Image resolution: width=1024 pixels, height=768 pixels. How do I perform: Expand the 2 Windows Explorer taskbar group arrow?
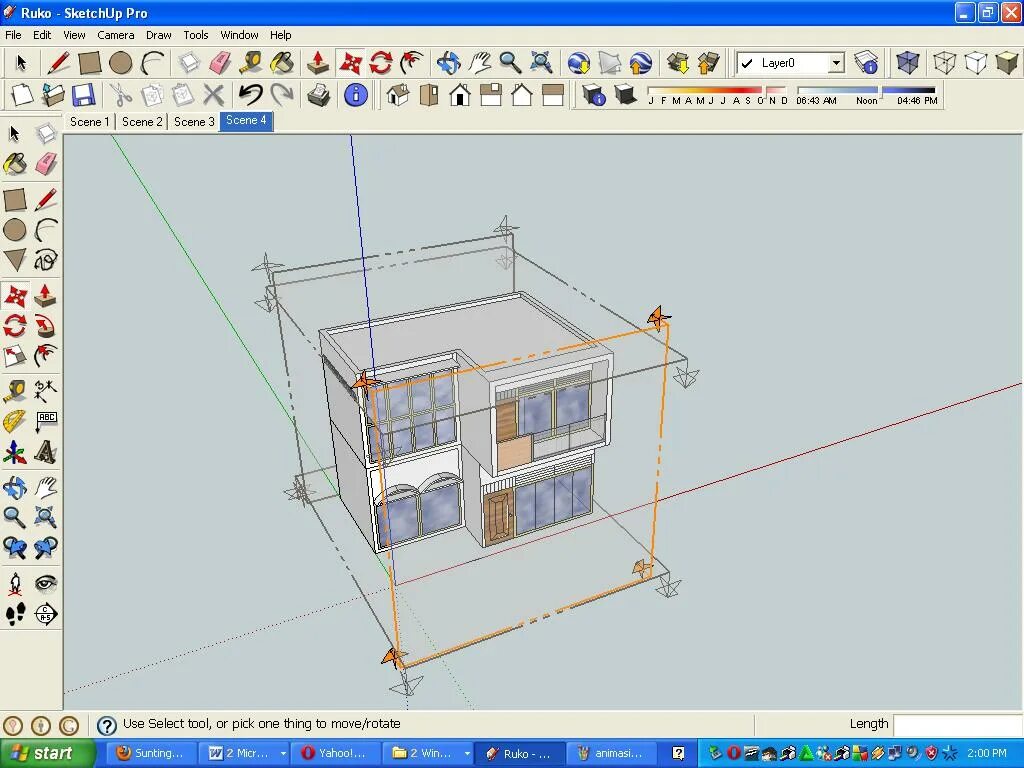click(467, 753)
